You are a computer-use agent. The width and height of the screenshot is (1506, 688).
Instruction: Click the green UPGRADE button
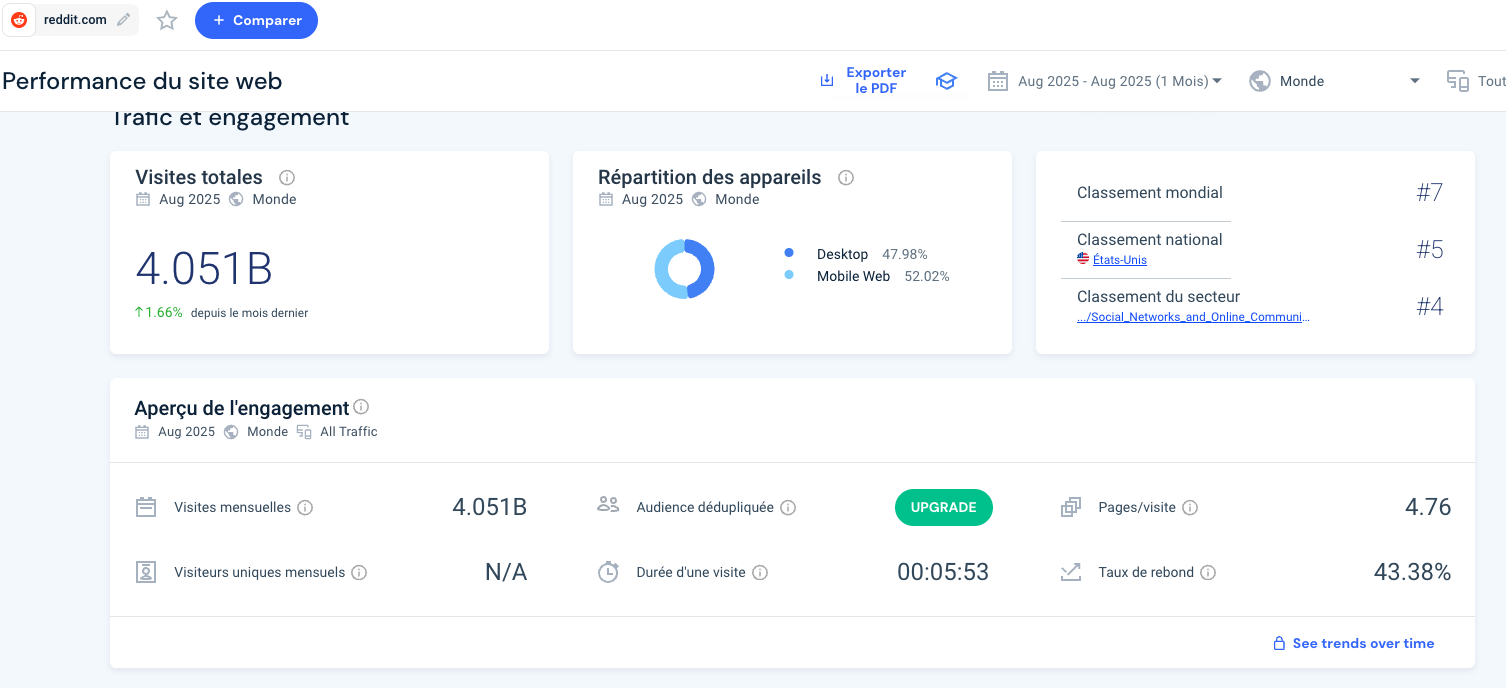click(x=943, y=507)
